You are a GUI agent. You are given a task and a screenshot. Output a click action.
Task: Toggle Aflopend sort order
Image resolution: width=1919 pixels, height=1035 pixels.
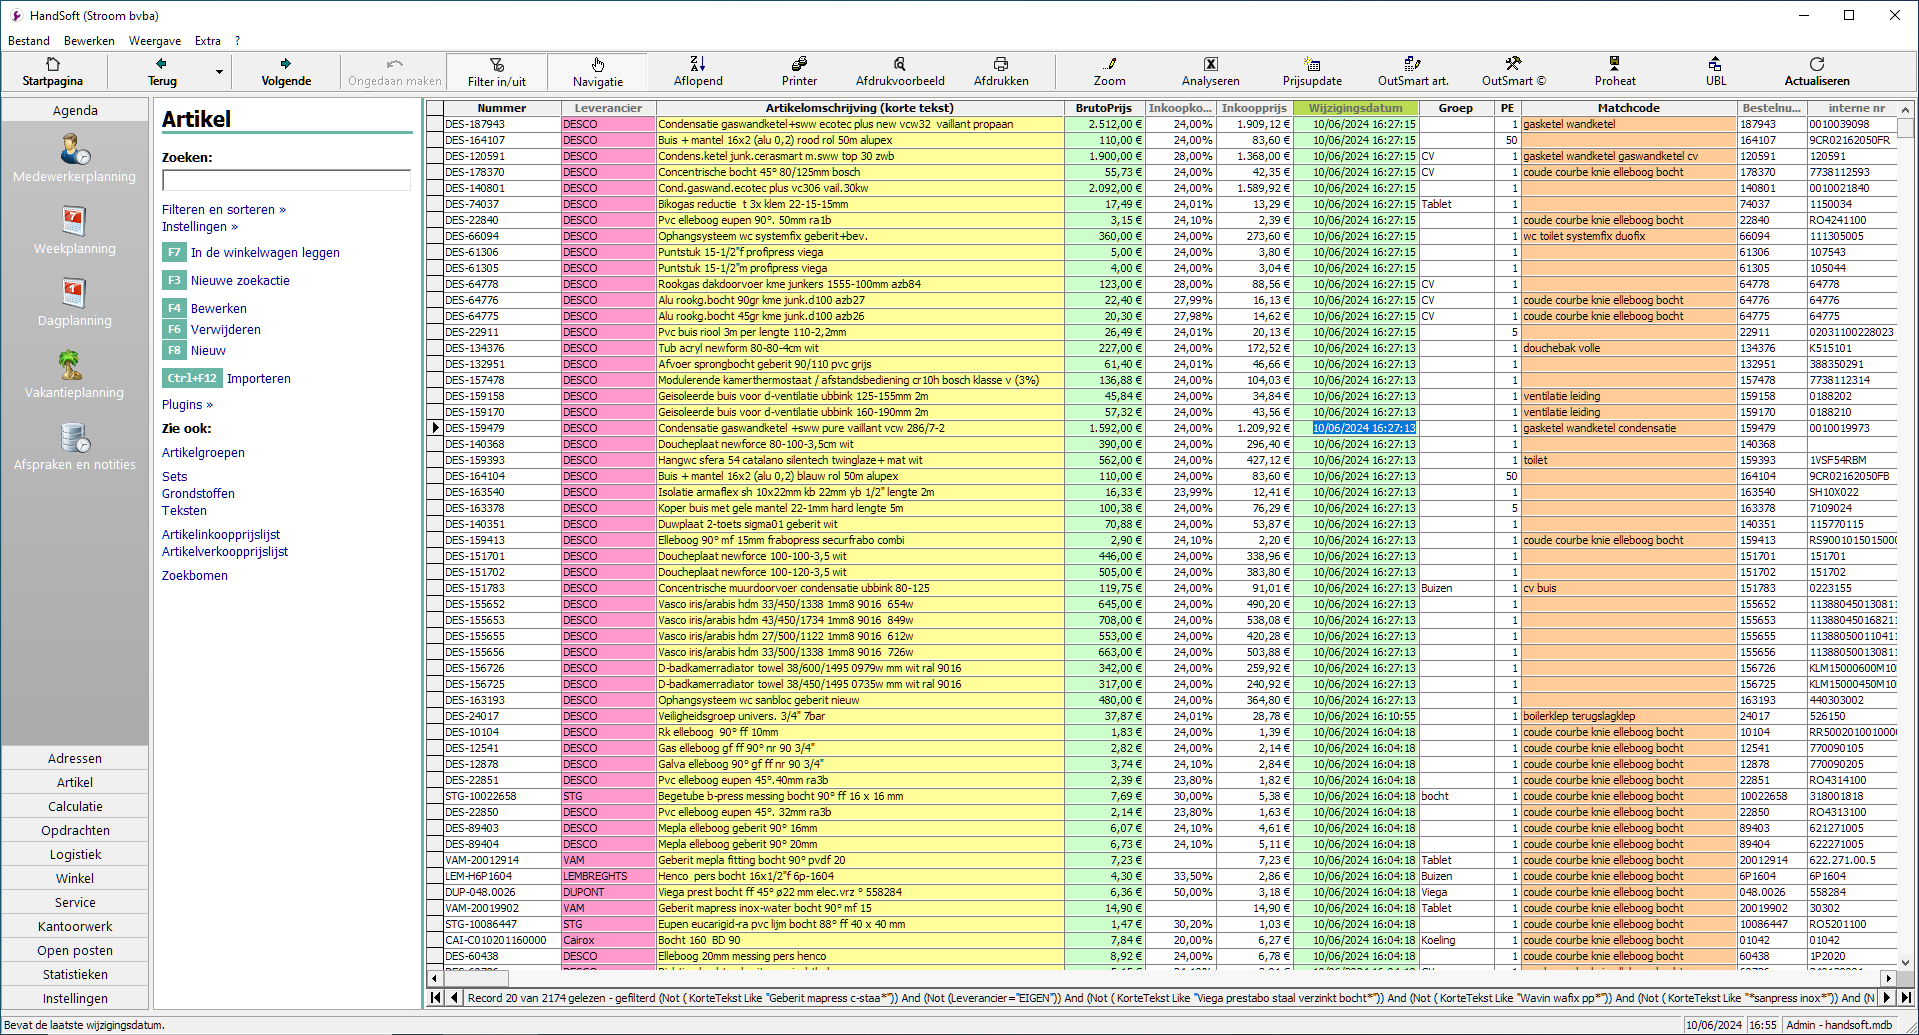coord(697,64)
